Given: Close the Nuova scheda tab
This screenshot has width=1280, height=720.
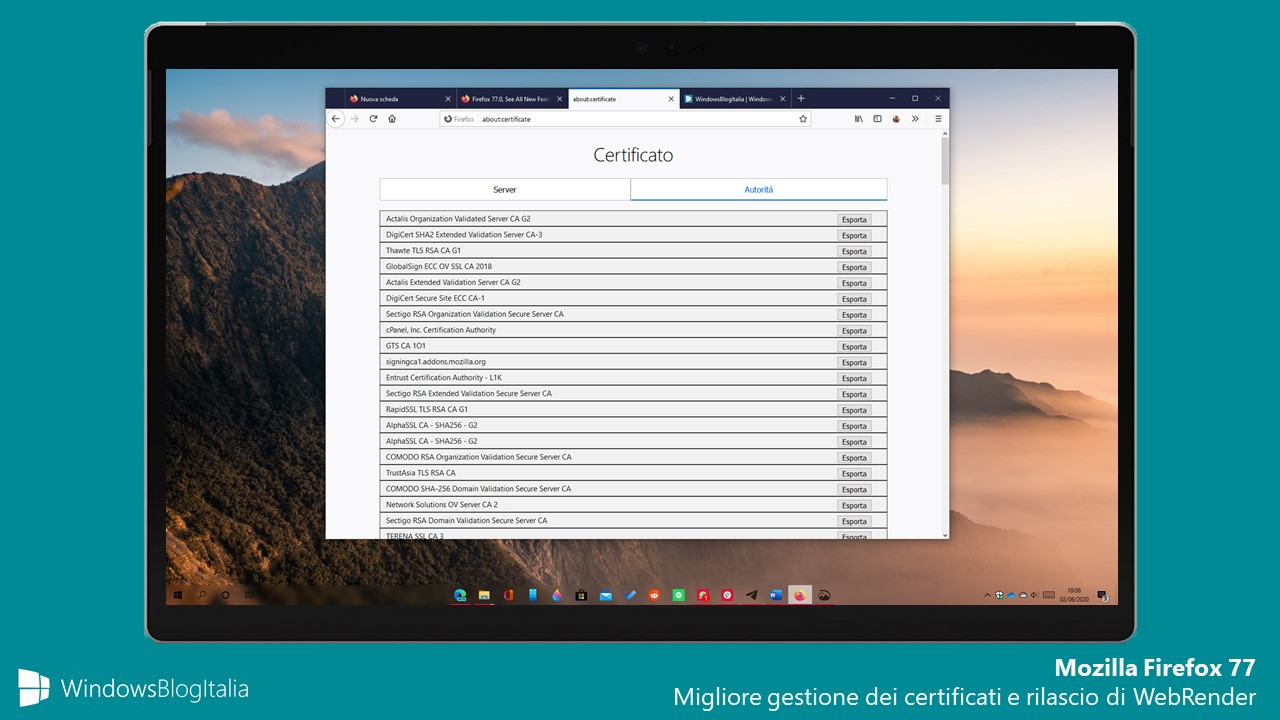Looking at the screenshot, I should (x=447, y=99).
